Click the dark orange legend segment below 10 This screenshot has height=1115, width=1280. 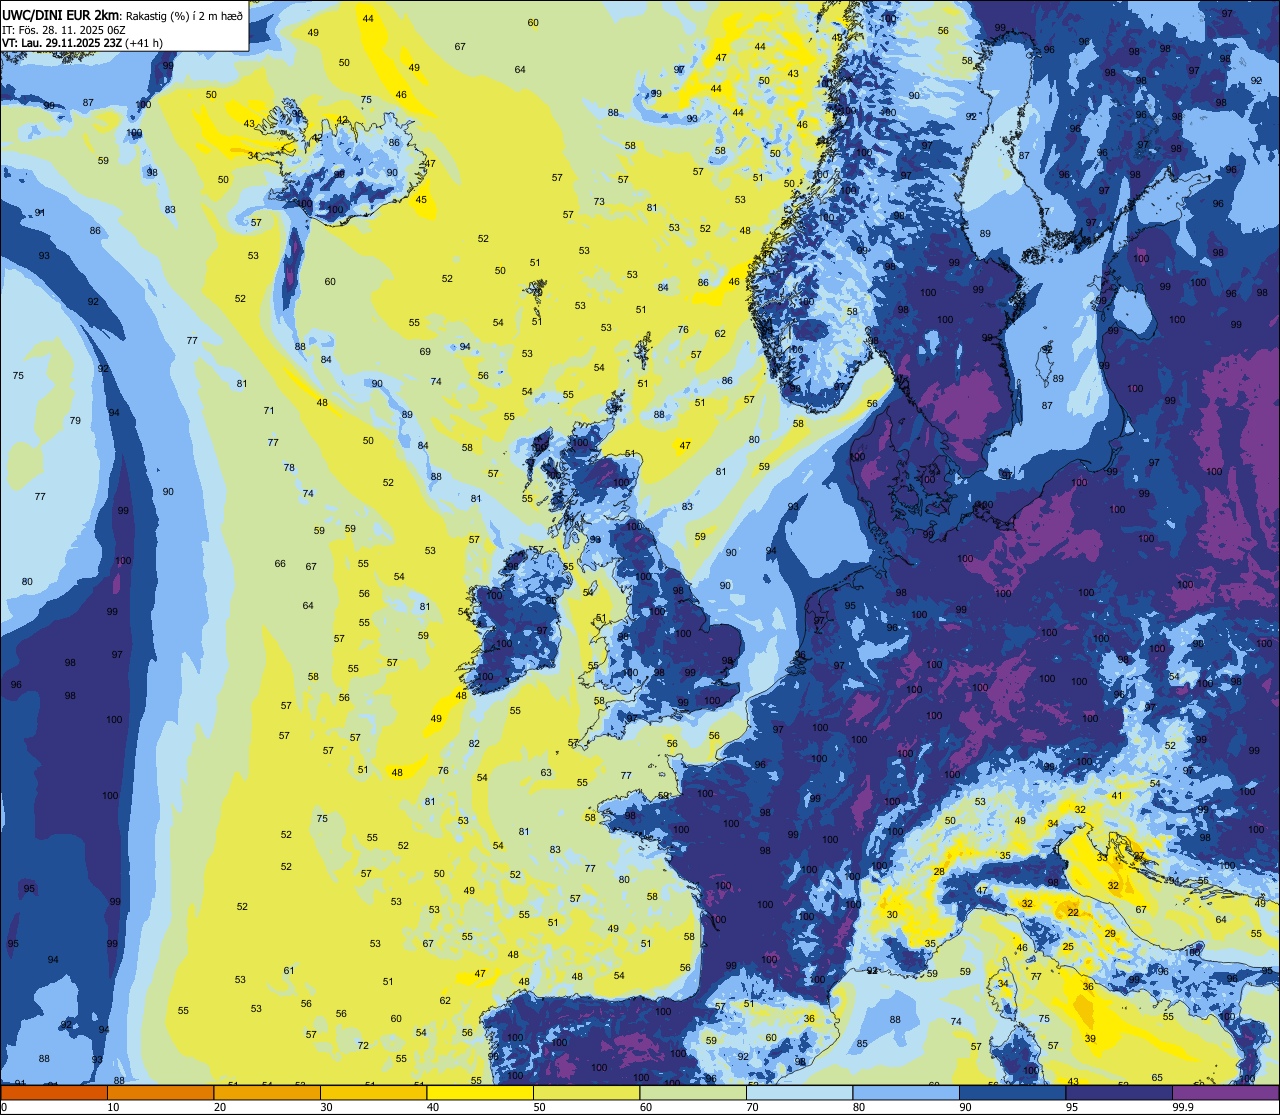(53, 1092)
